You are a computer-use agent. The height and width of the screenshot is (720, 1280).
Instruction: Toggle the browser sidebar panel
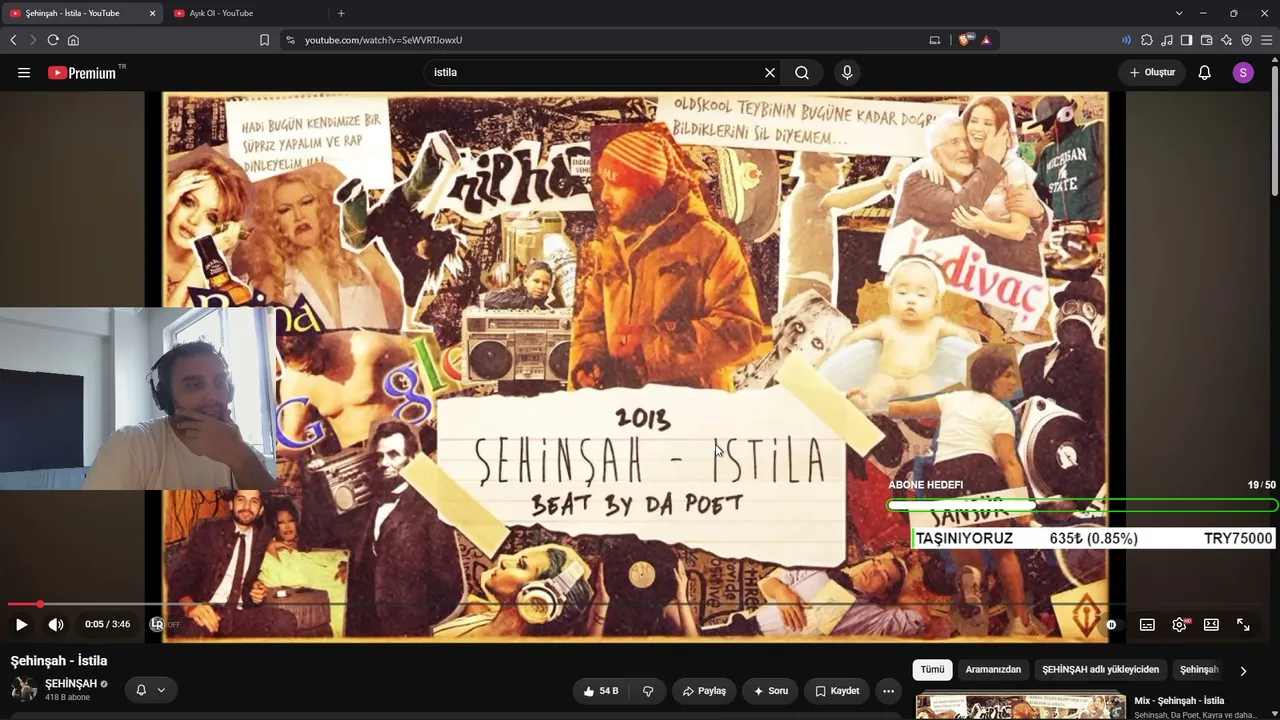pyautogui.click(x=1186, y=40)
